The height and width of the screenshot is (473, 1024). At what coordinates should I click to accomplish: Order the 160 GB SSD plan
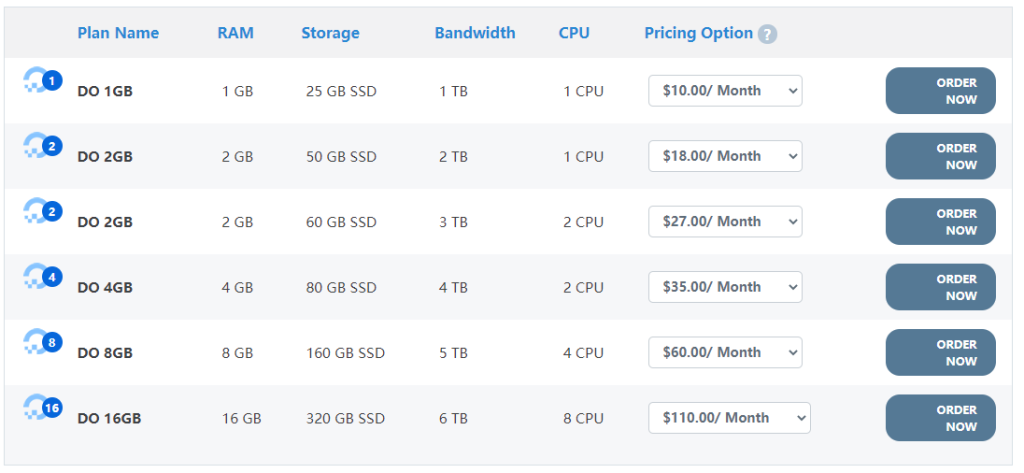coord(940,353)
